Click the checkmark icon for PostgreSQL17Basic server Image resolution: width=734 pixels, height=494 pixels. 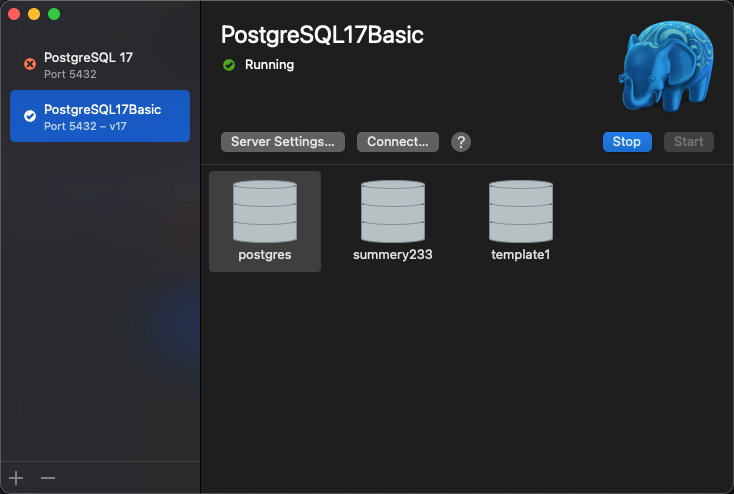[x=30, y=116]
